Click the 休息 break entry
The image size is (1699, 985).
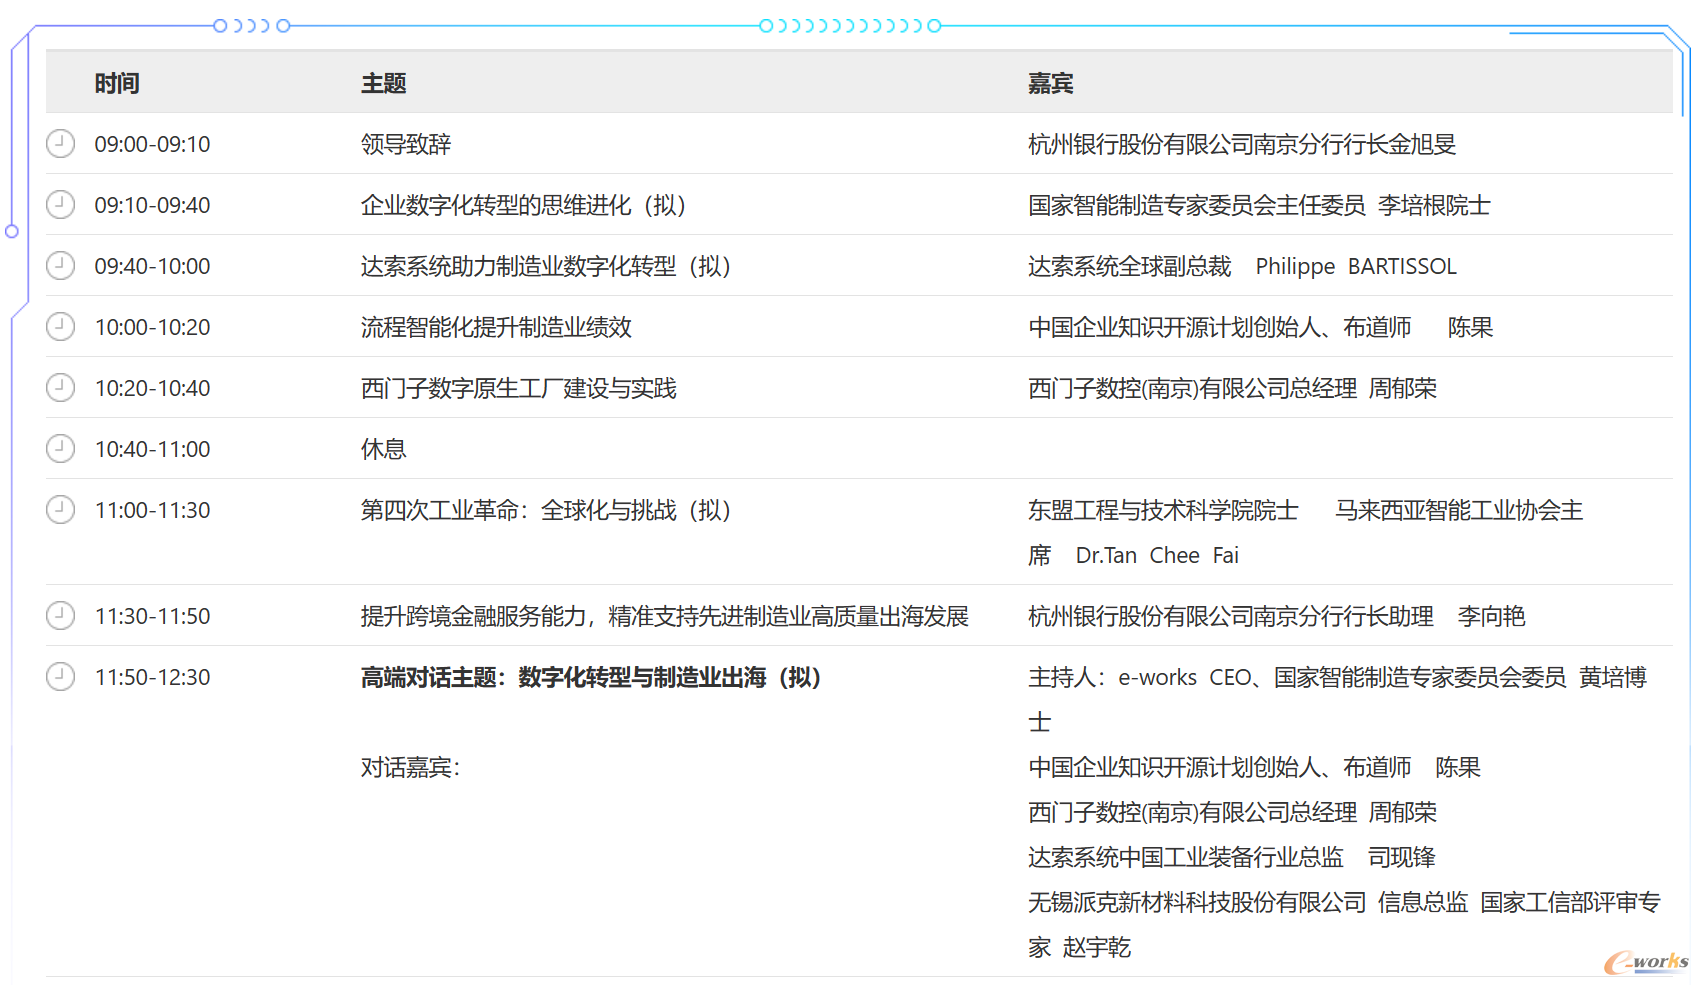click(x=384, y=449)
